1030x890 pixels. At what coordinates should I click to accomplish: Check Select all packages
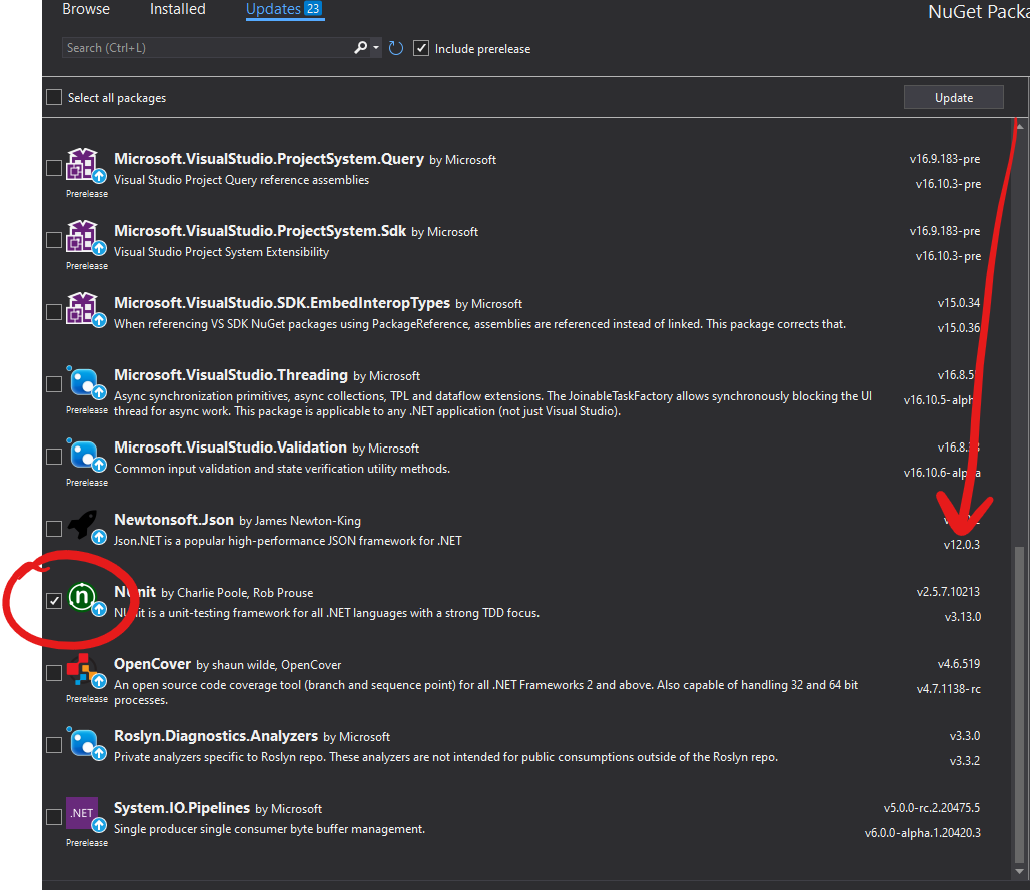(x=54, y=97)
